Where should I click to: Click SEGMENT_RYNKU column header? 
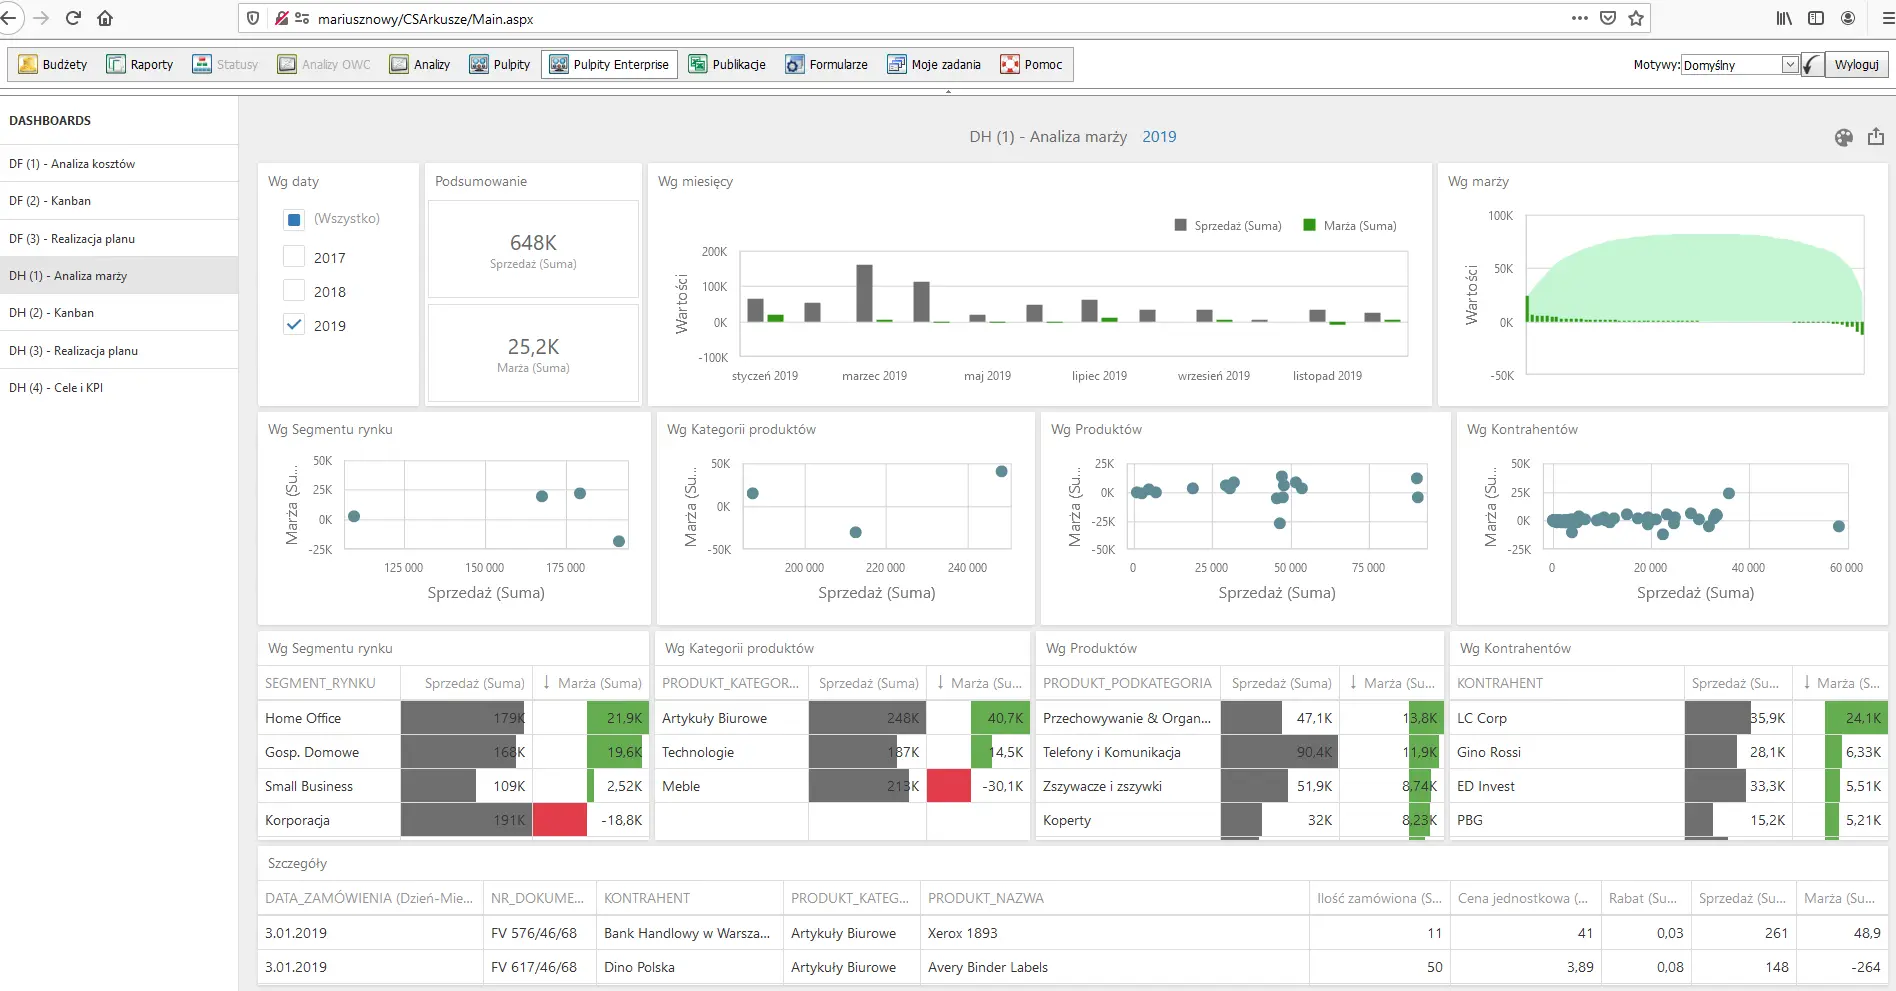(329, 683)
